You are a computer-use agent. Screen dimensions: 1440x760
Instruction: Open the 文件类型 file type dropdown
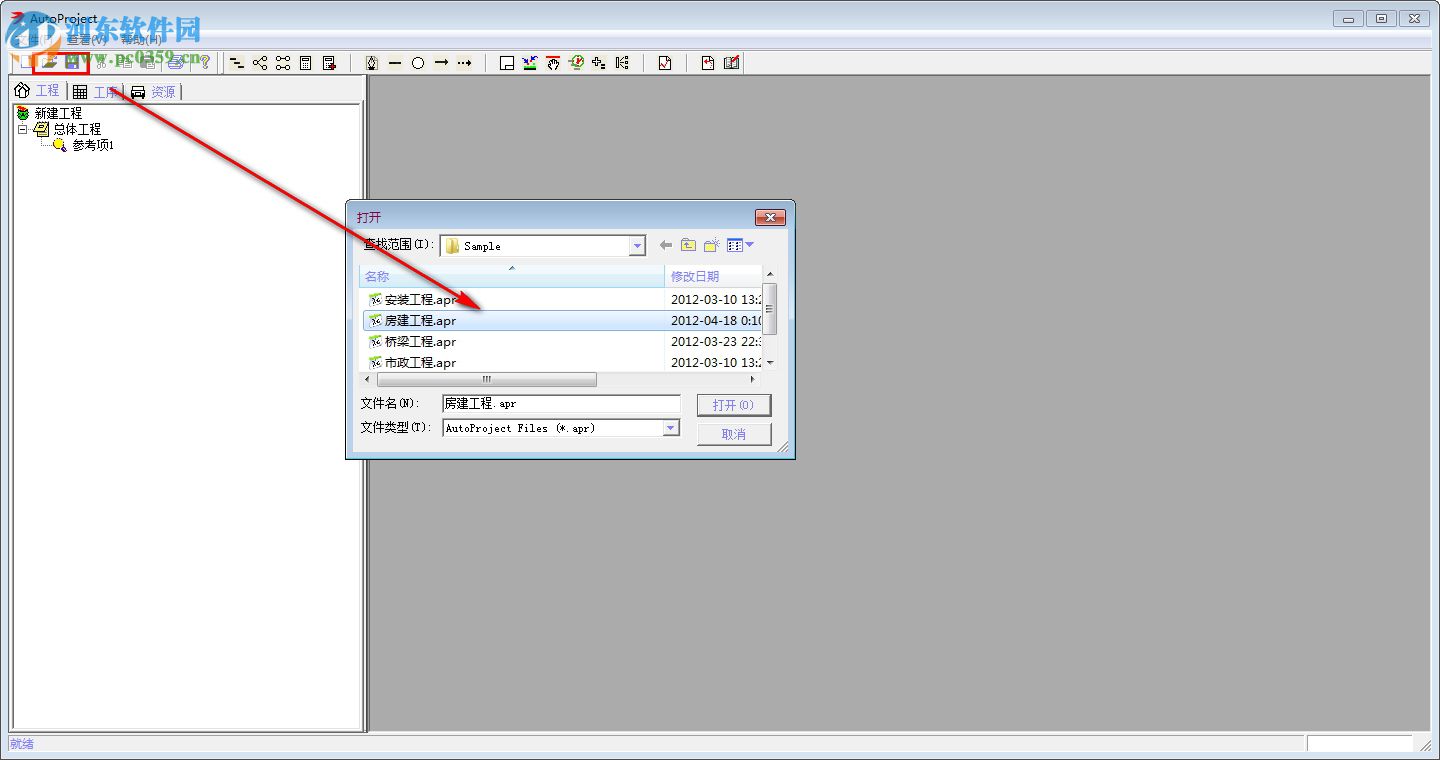670,427
